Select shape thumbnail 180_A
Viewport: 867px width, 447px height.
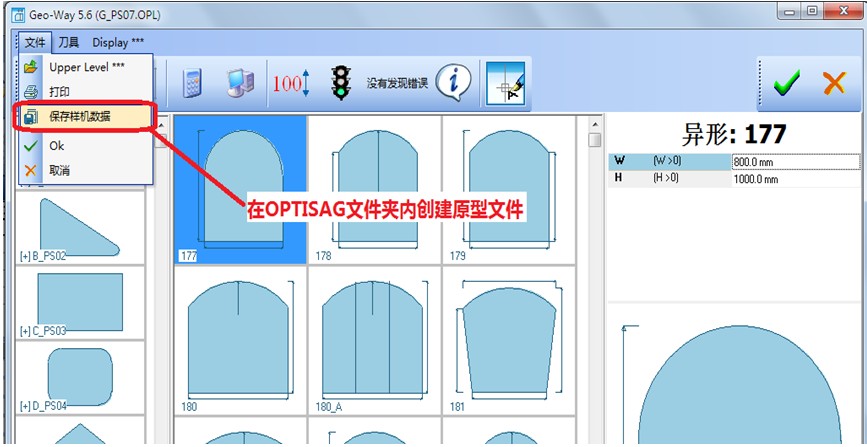375,340
